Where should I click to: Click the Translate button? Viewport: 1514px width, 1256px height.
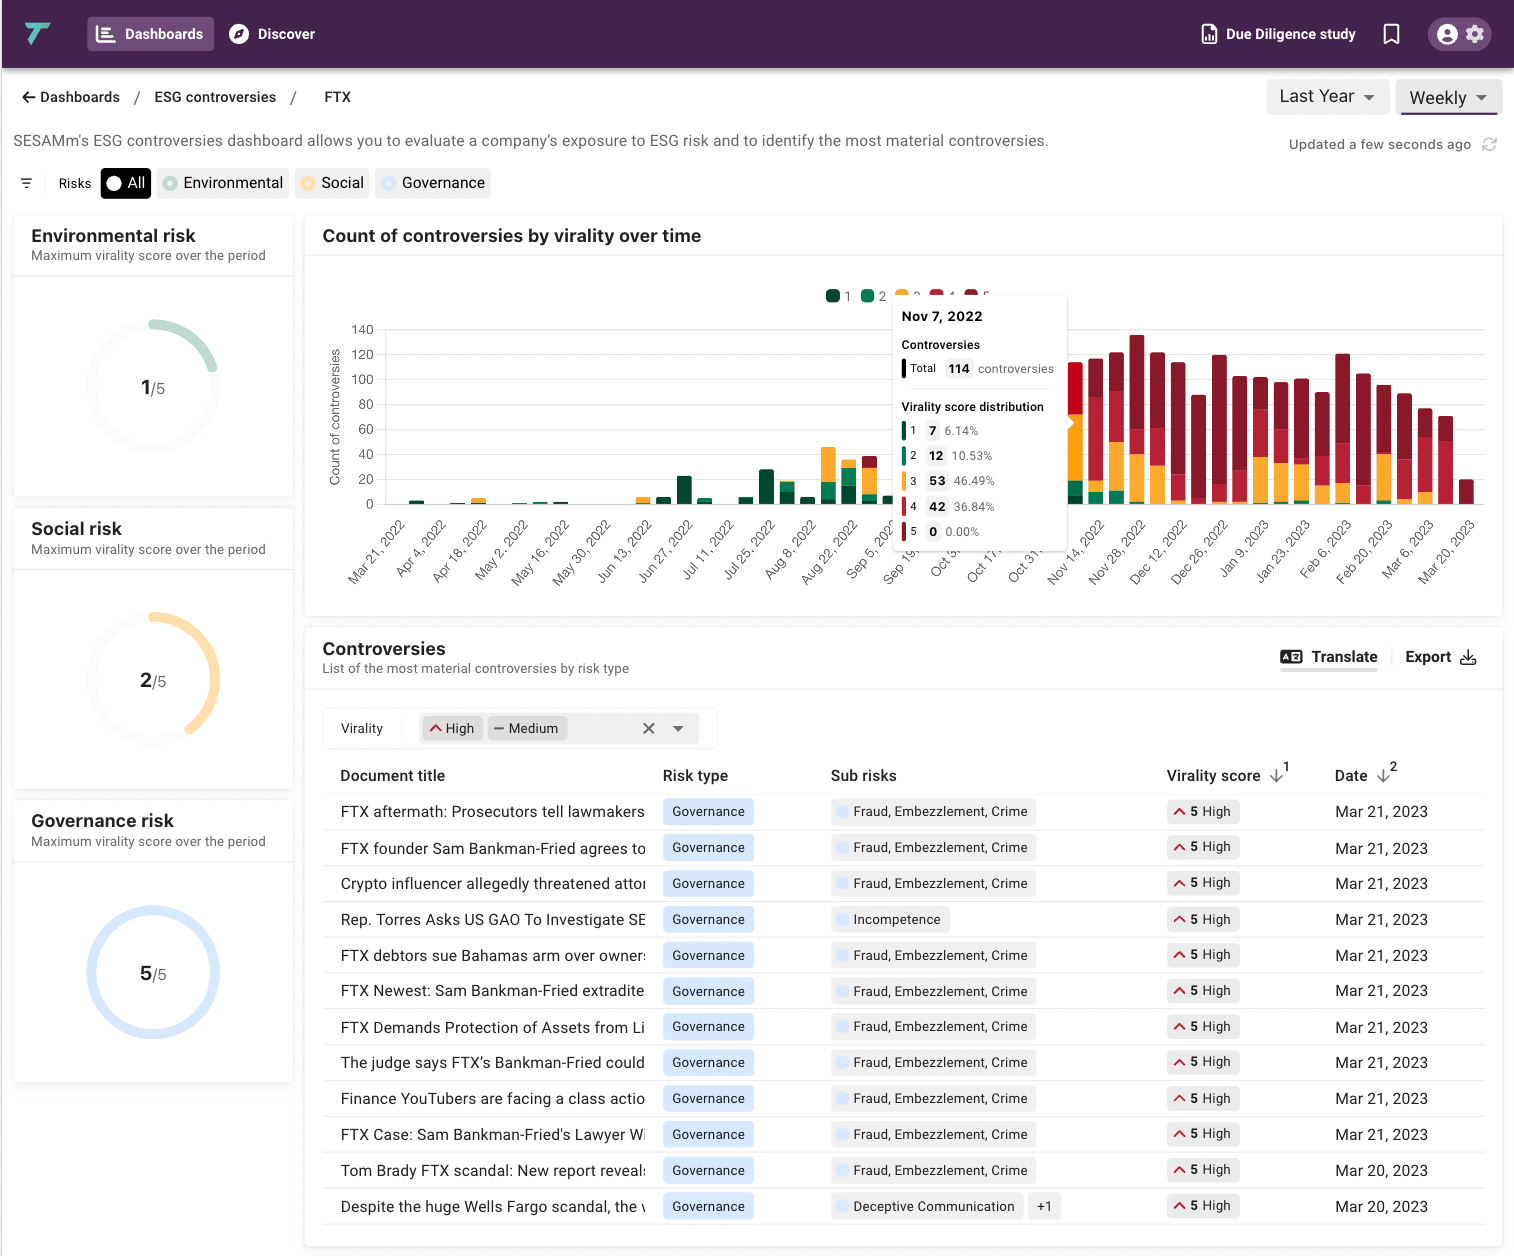(1329, 657)
